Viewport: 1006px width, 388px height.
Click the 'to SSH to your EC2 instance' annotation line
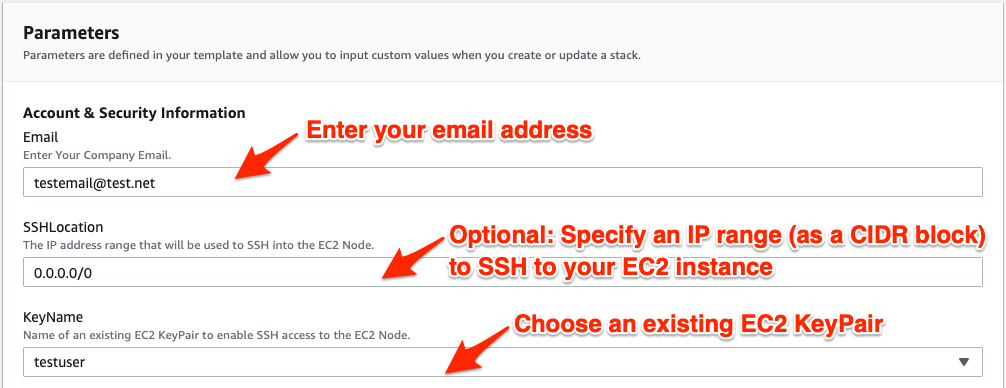point(610,267)
